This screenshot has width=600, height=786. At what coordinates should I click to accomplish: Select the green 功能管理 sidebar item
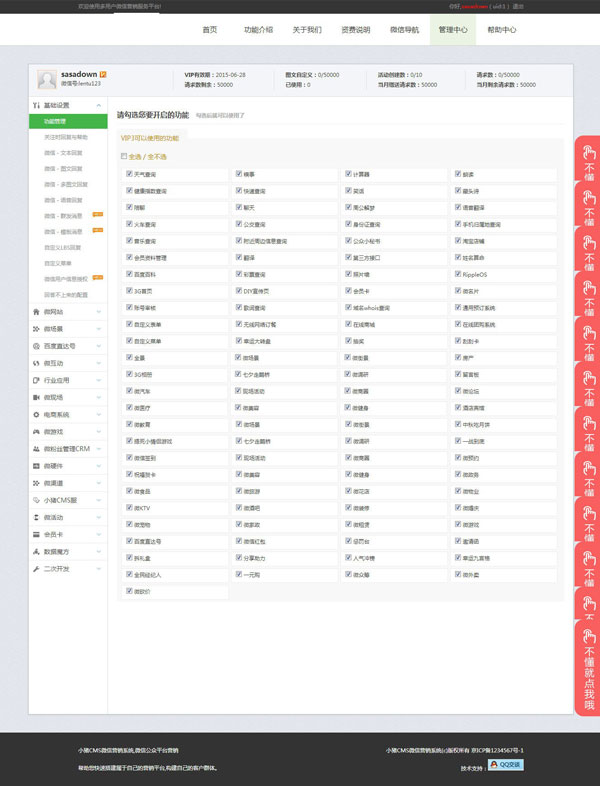pos(68,121)
